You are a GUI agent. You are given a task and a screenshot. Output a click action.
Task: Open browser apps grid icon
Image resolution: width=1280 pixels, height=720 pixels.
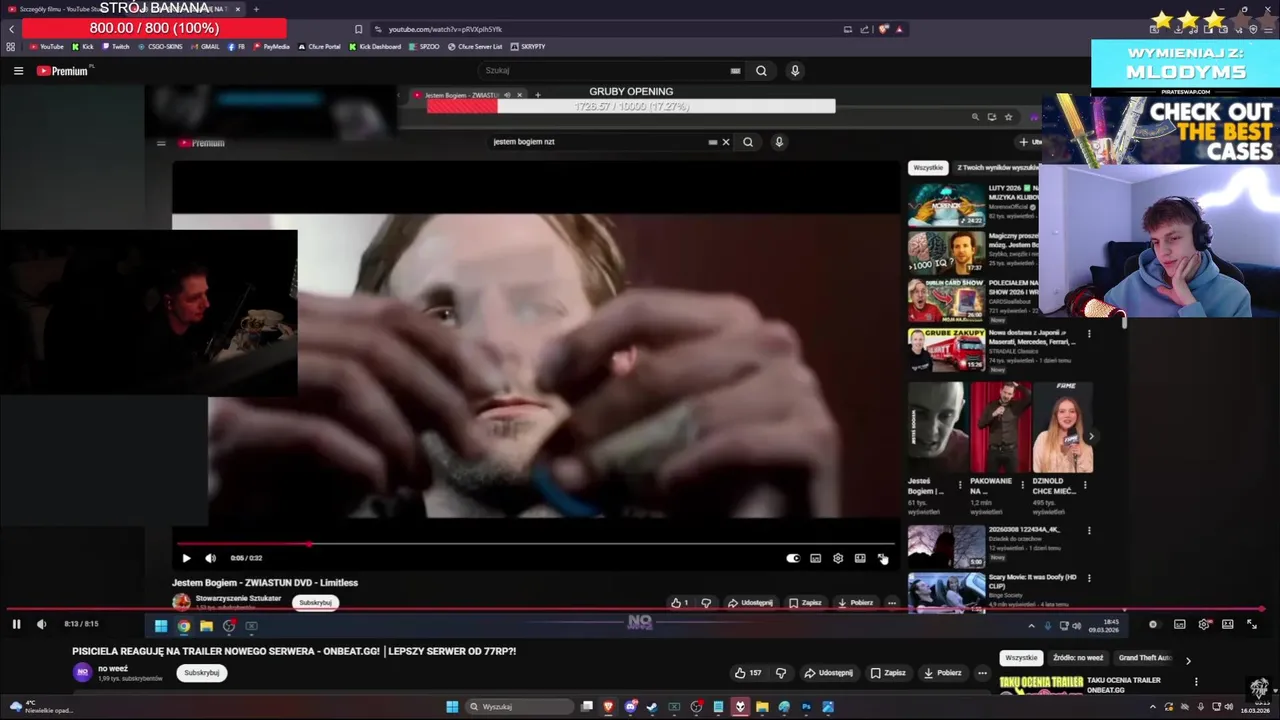coord(11,46)
